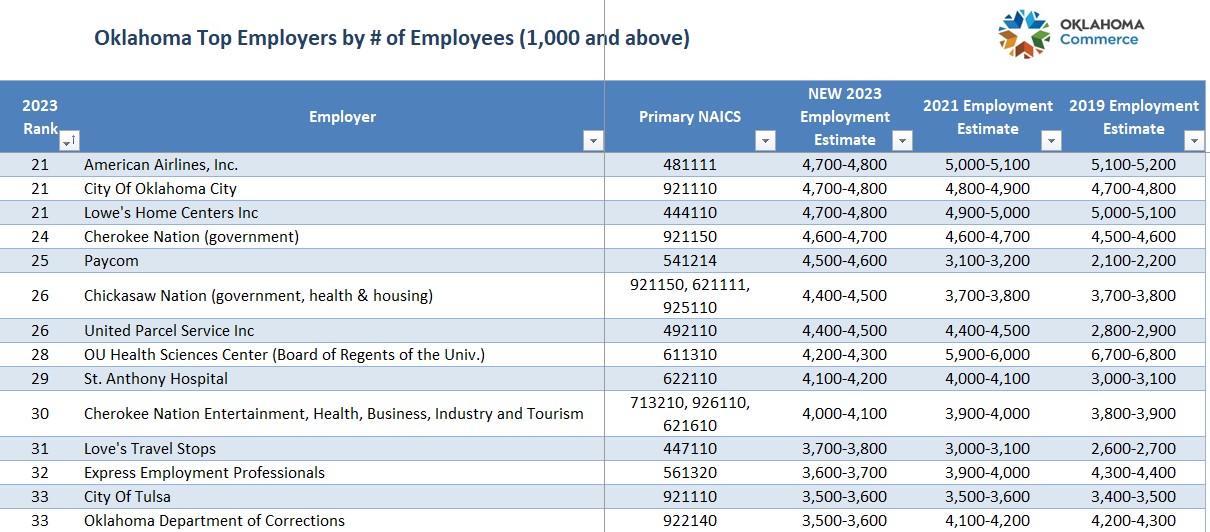Select the title 'Oklahoma Top Employers' heading

(391, 39)
